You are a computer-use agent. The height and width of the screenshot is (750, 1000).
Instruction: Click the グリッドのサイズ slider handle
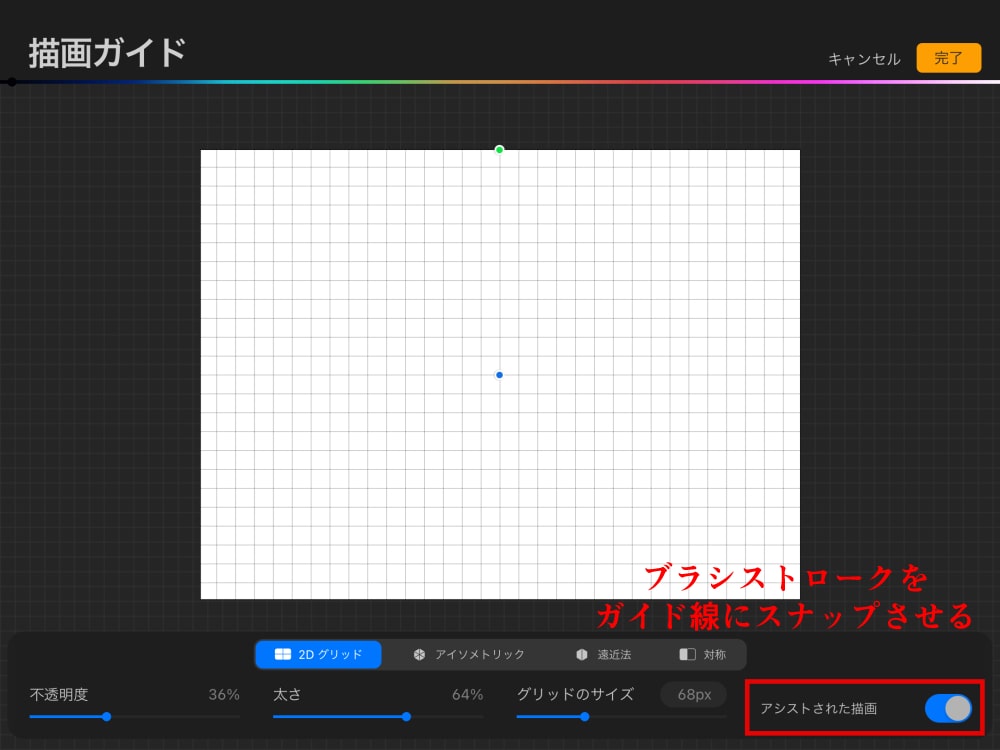(585, 717)
